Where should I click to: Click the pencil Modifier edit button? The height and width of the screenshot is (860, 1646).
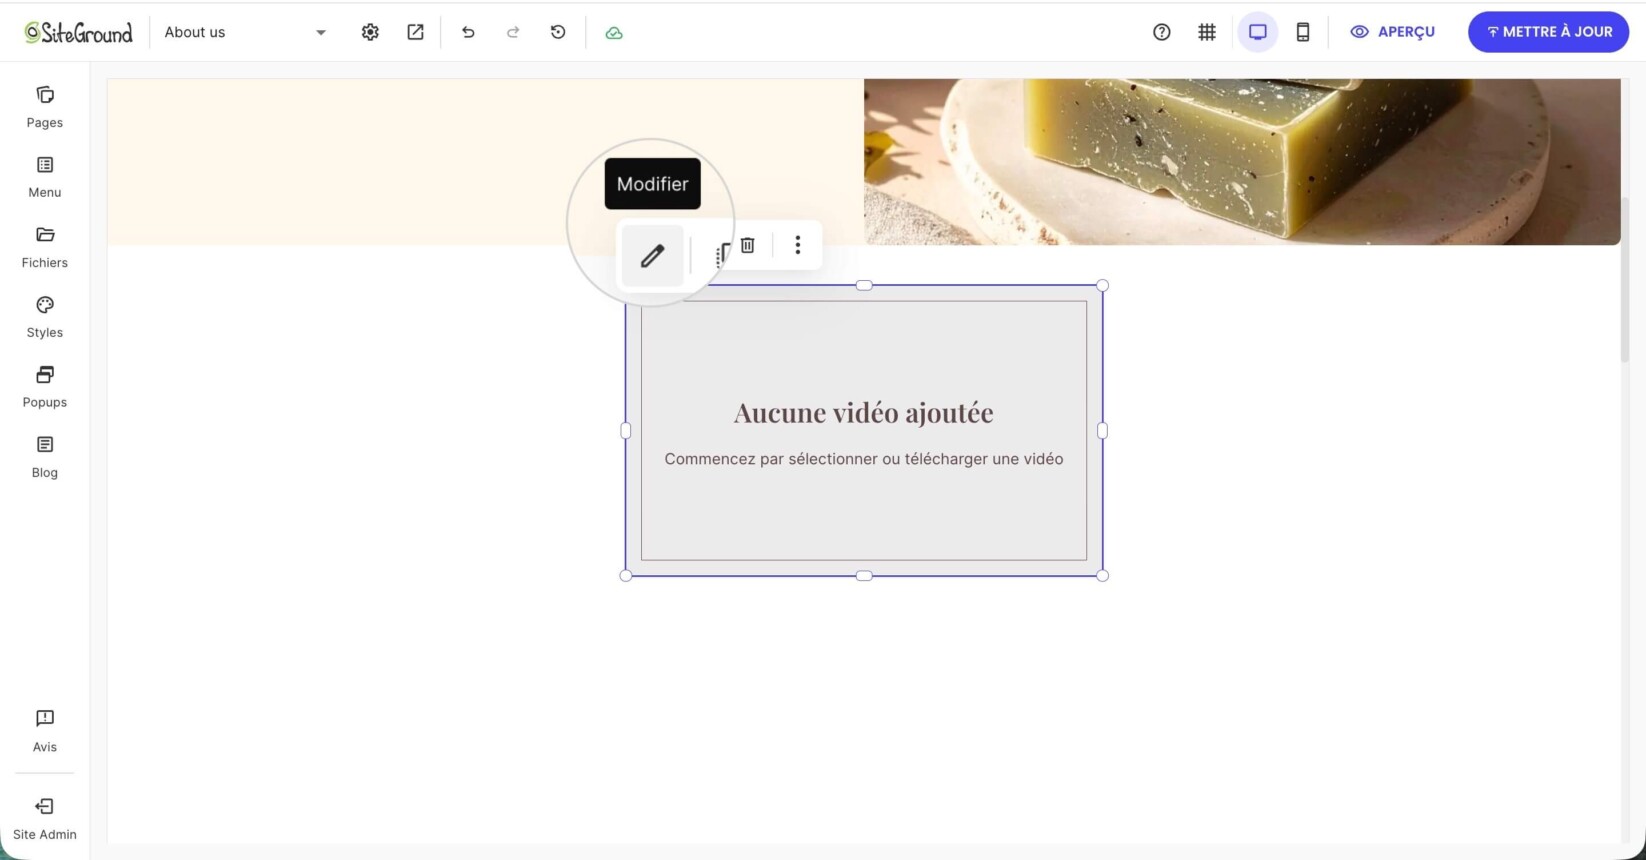pos(652,256)
